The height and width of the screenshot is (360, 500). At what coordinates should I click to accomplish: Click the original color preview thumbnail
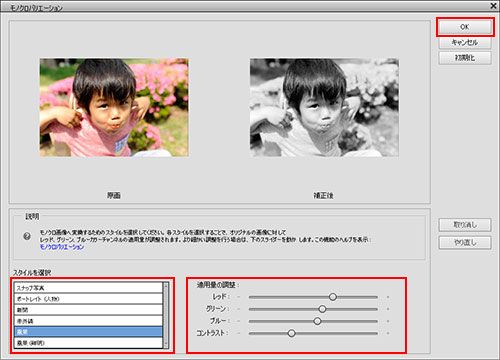[x=114, y=108]
